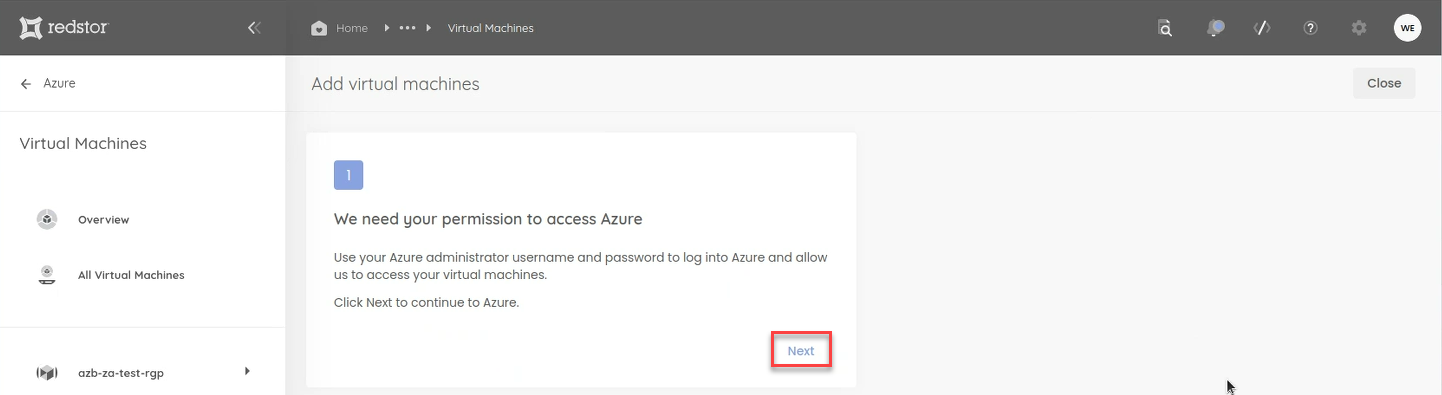The width and height of the screenshot is (1442, 395).
Task: Go back to Azure via arrow
Action: coord(26,83)
